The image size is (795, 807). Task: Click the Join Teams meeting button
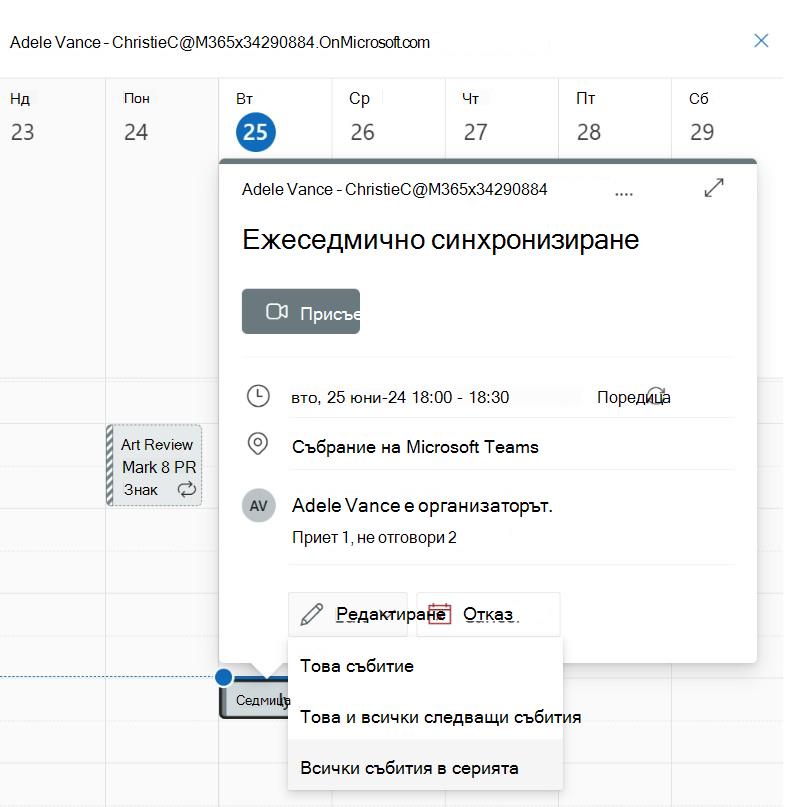tap(301, 311)
